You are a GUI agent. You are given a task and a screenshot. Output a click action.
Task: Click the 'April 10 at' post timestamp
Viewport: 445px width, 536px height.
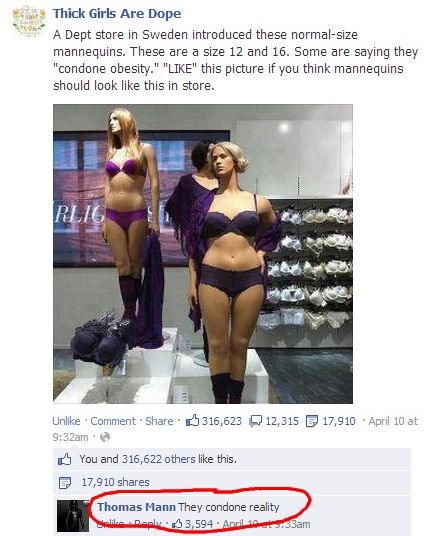coord(393,421)
